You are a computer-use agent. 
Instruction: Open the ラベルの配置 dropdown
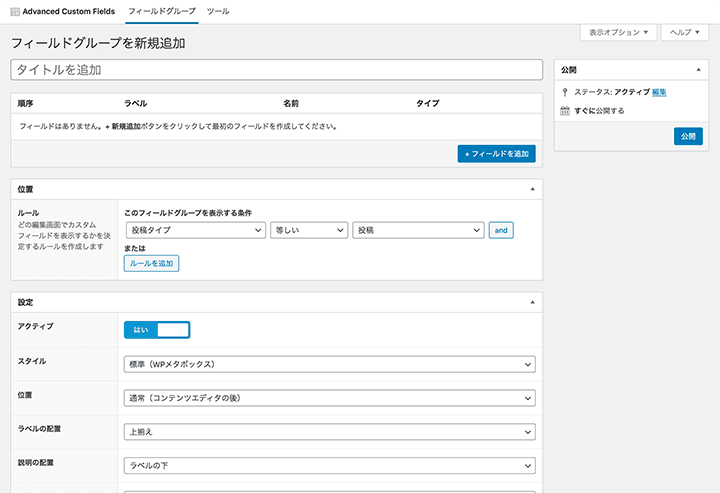pyautogui.click(x=330, y=431)
